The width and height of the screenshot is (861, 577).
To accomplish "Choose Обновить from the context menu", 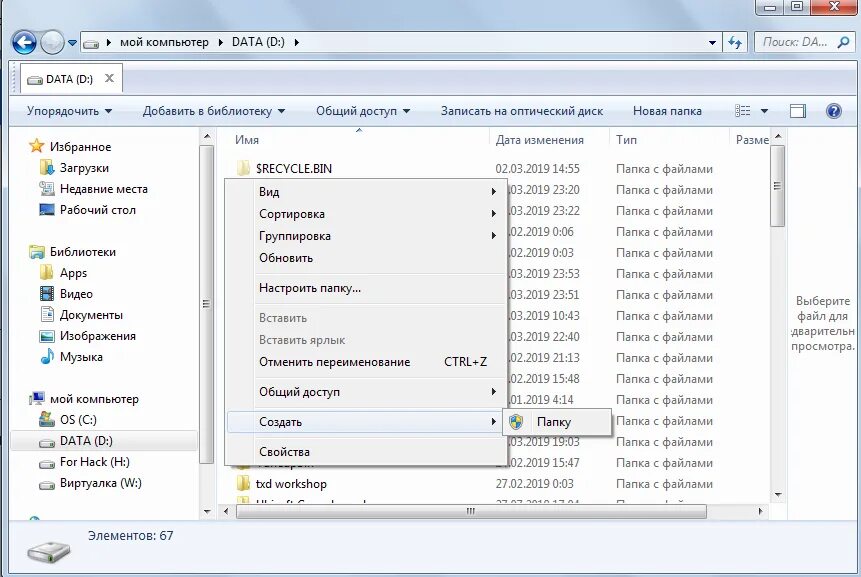I will (366, 257).
